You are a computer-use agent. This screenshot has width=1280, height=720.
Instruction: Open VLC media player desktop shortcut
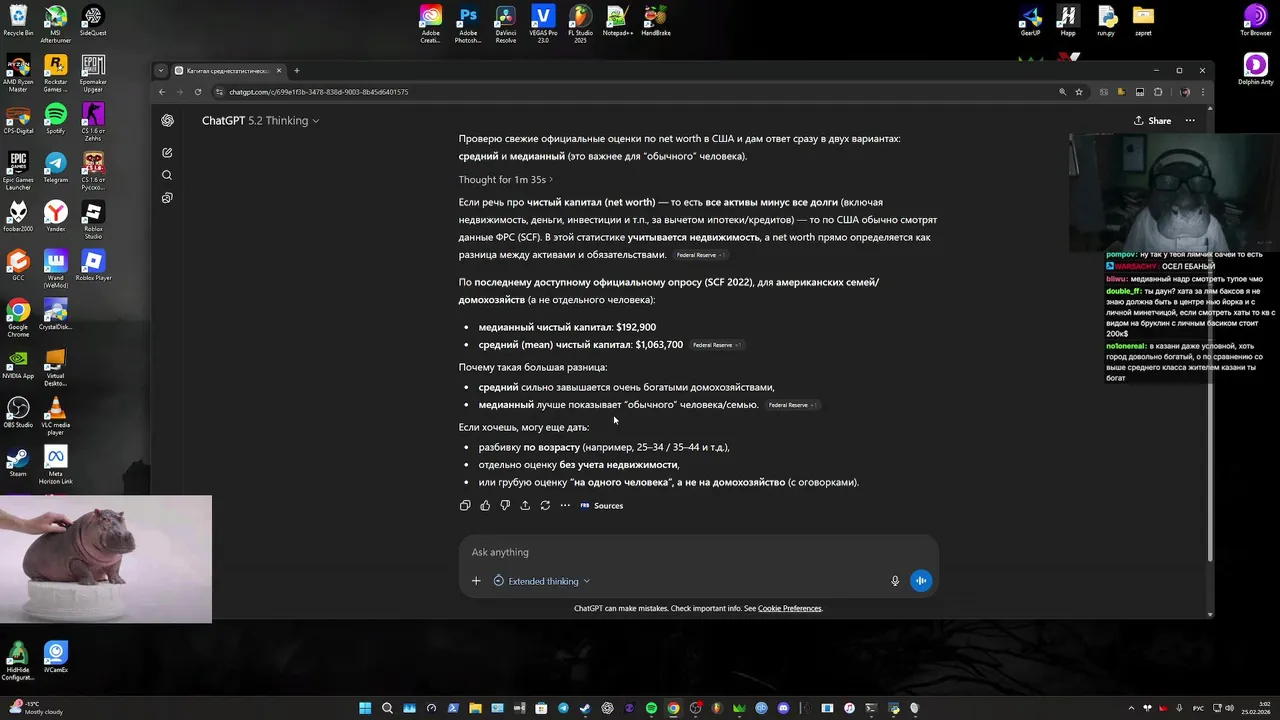[x=56, y=414]
